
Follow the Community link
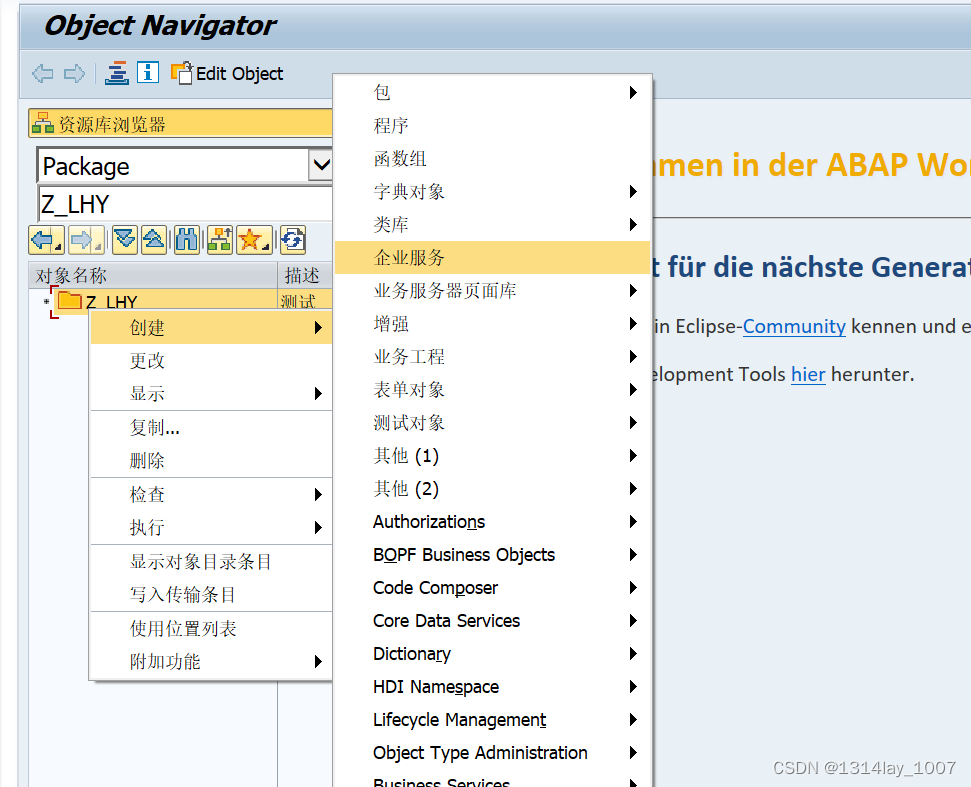[794, 326]
